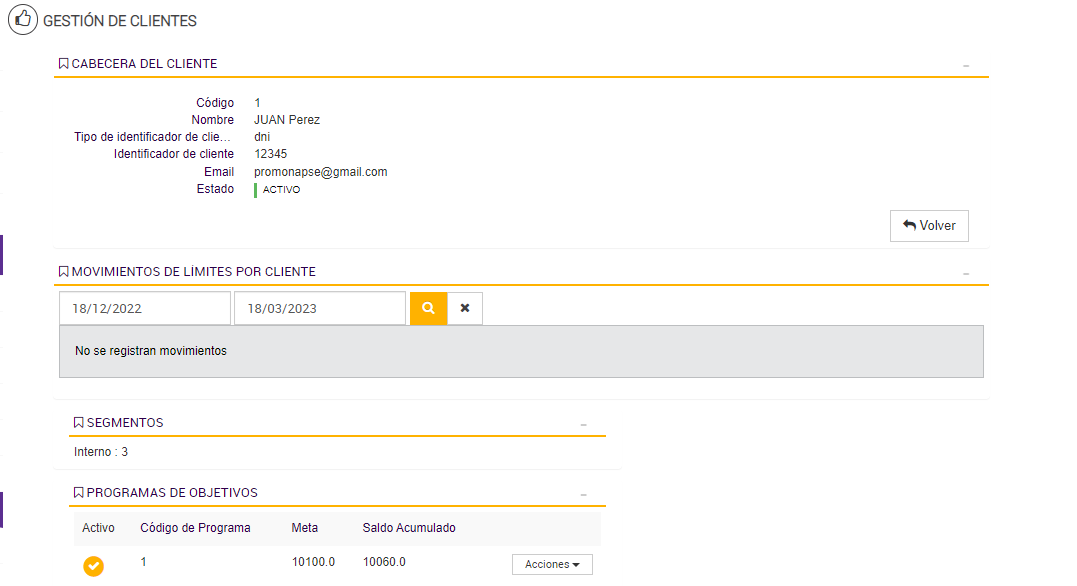Click the Código de Programa column header
Image resolution: width=1077 pixels, height=586 pixels.
[195, 528]
